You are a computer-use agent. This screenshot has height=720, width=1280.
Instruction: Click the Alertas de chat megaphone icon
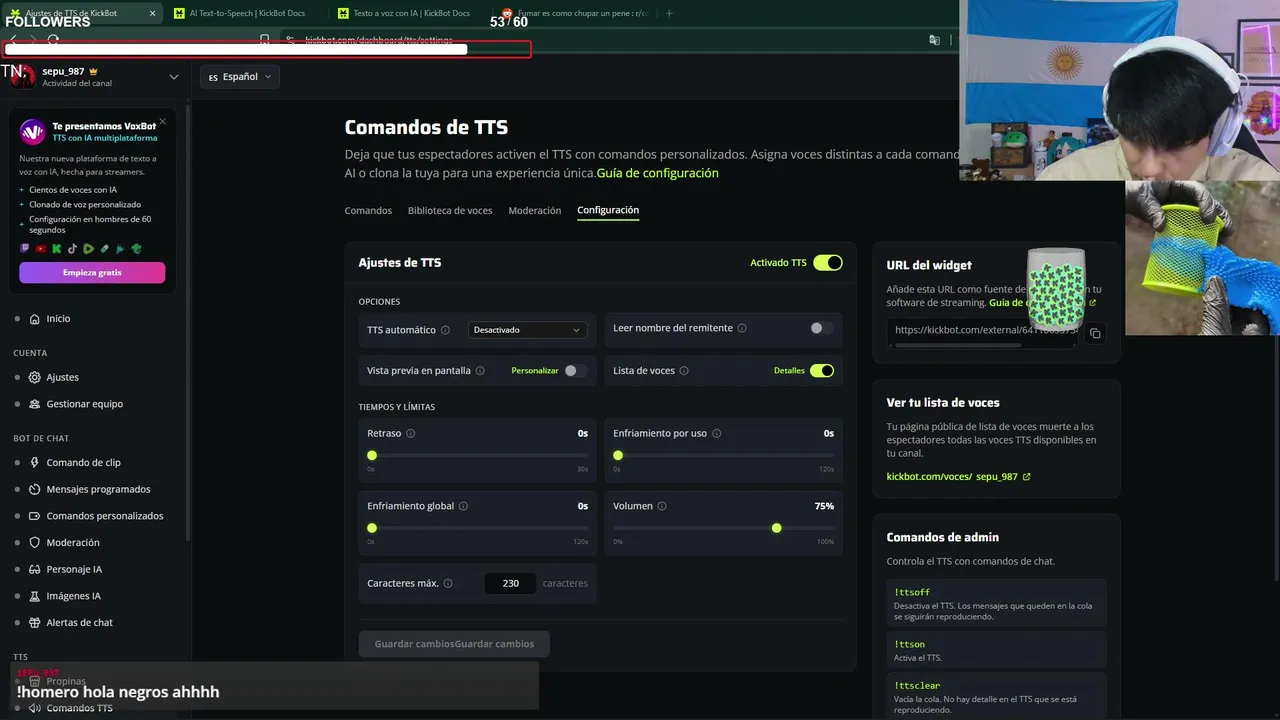[x=34, y=623]
